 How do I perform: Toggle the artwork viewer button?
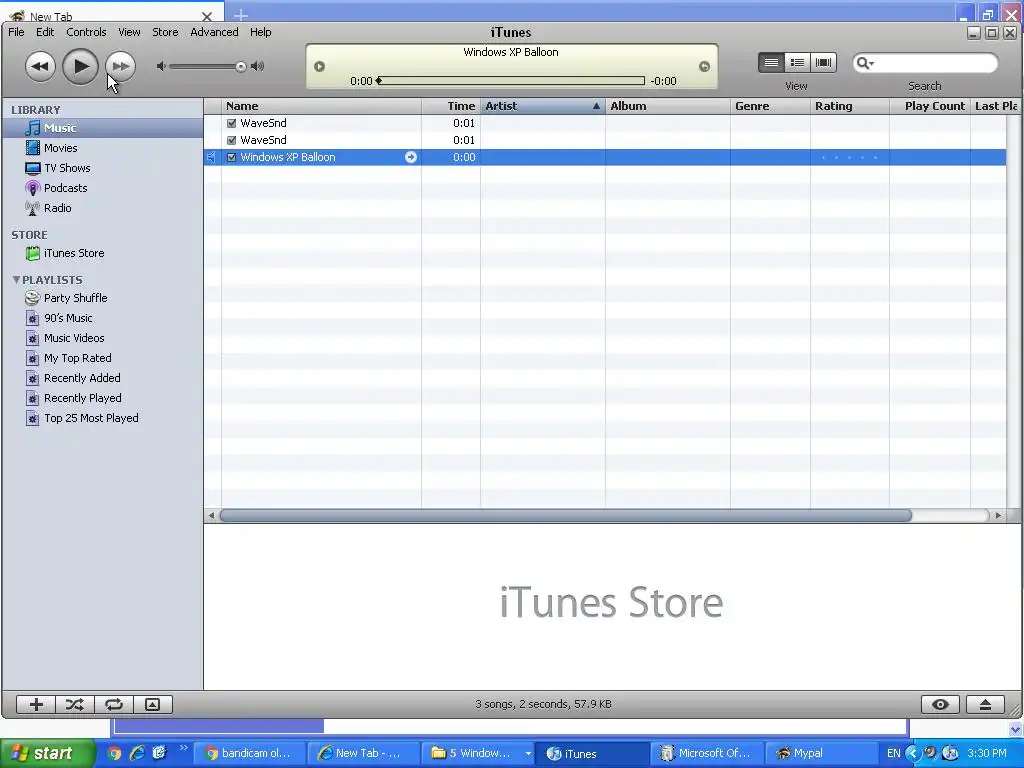click(x=152, y=704)
